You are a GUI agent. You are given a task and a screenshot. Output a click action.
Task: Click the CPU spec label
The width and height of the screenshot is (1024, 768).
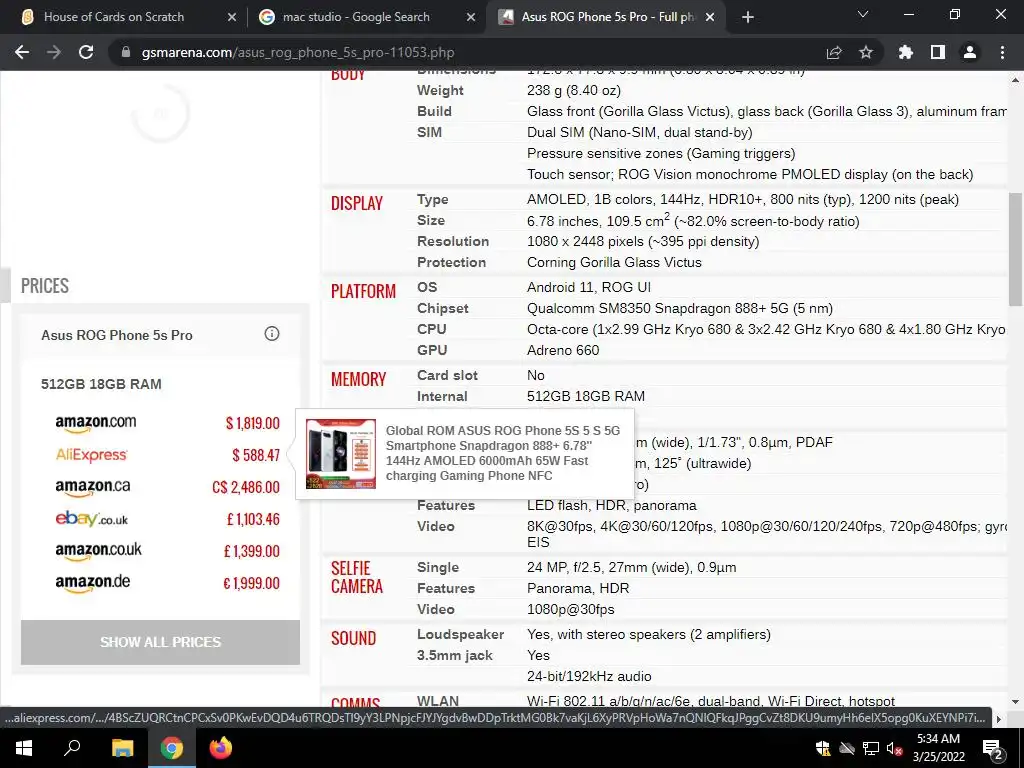(432, 329)
